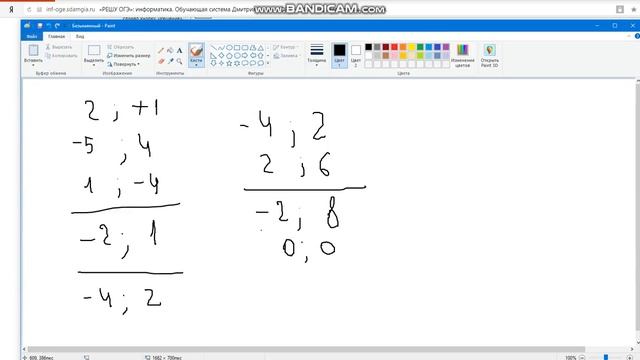Image resolution: width=640 pixels, height=360 pixels.
Task: Expand the shapes gallery with the bottom arrow
Action: pos(268,63)
